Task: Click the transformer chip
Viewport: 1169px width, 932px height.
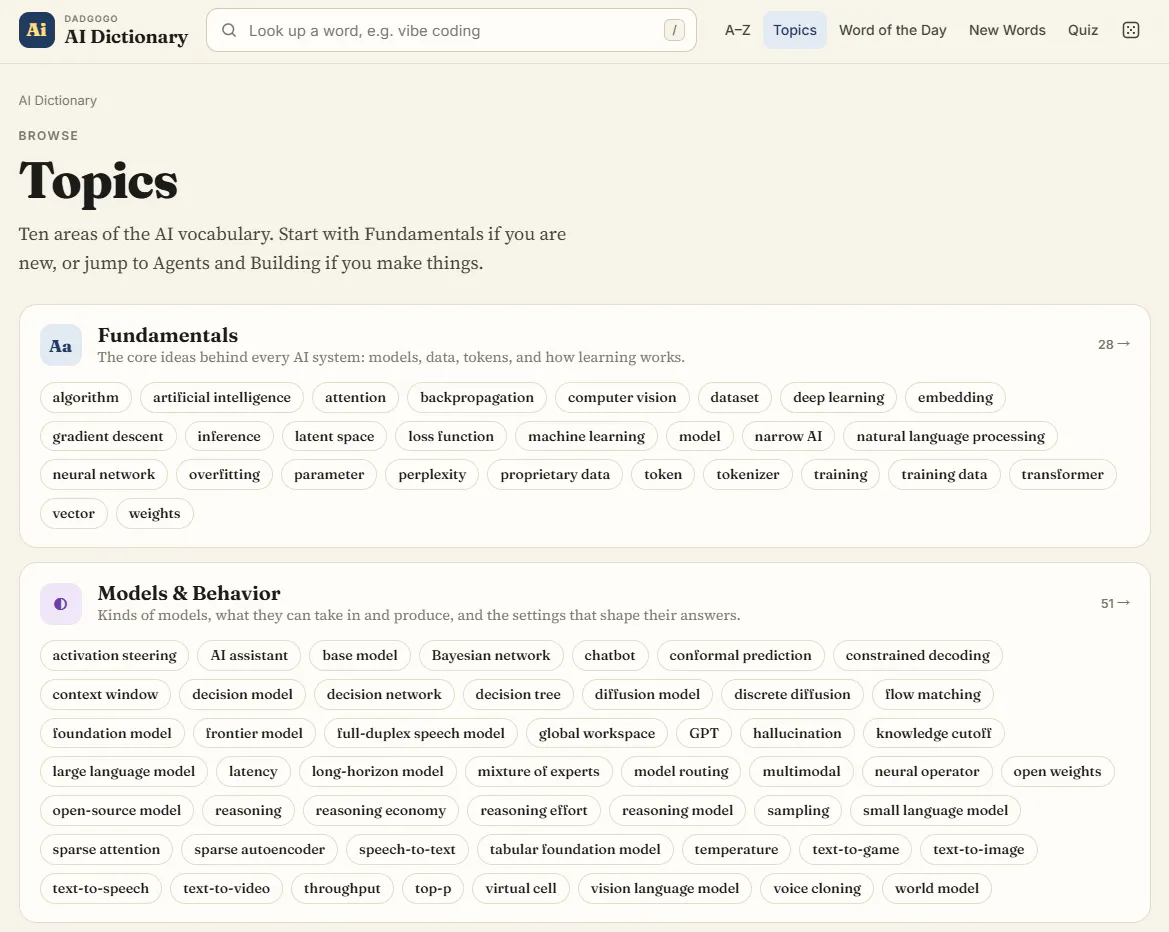Action: click(x=1062, y=474)
